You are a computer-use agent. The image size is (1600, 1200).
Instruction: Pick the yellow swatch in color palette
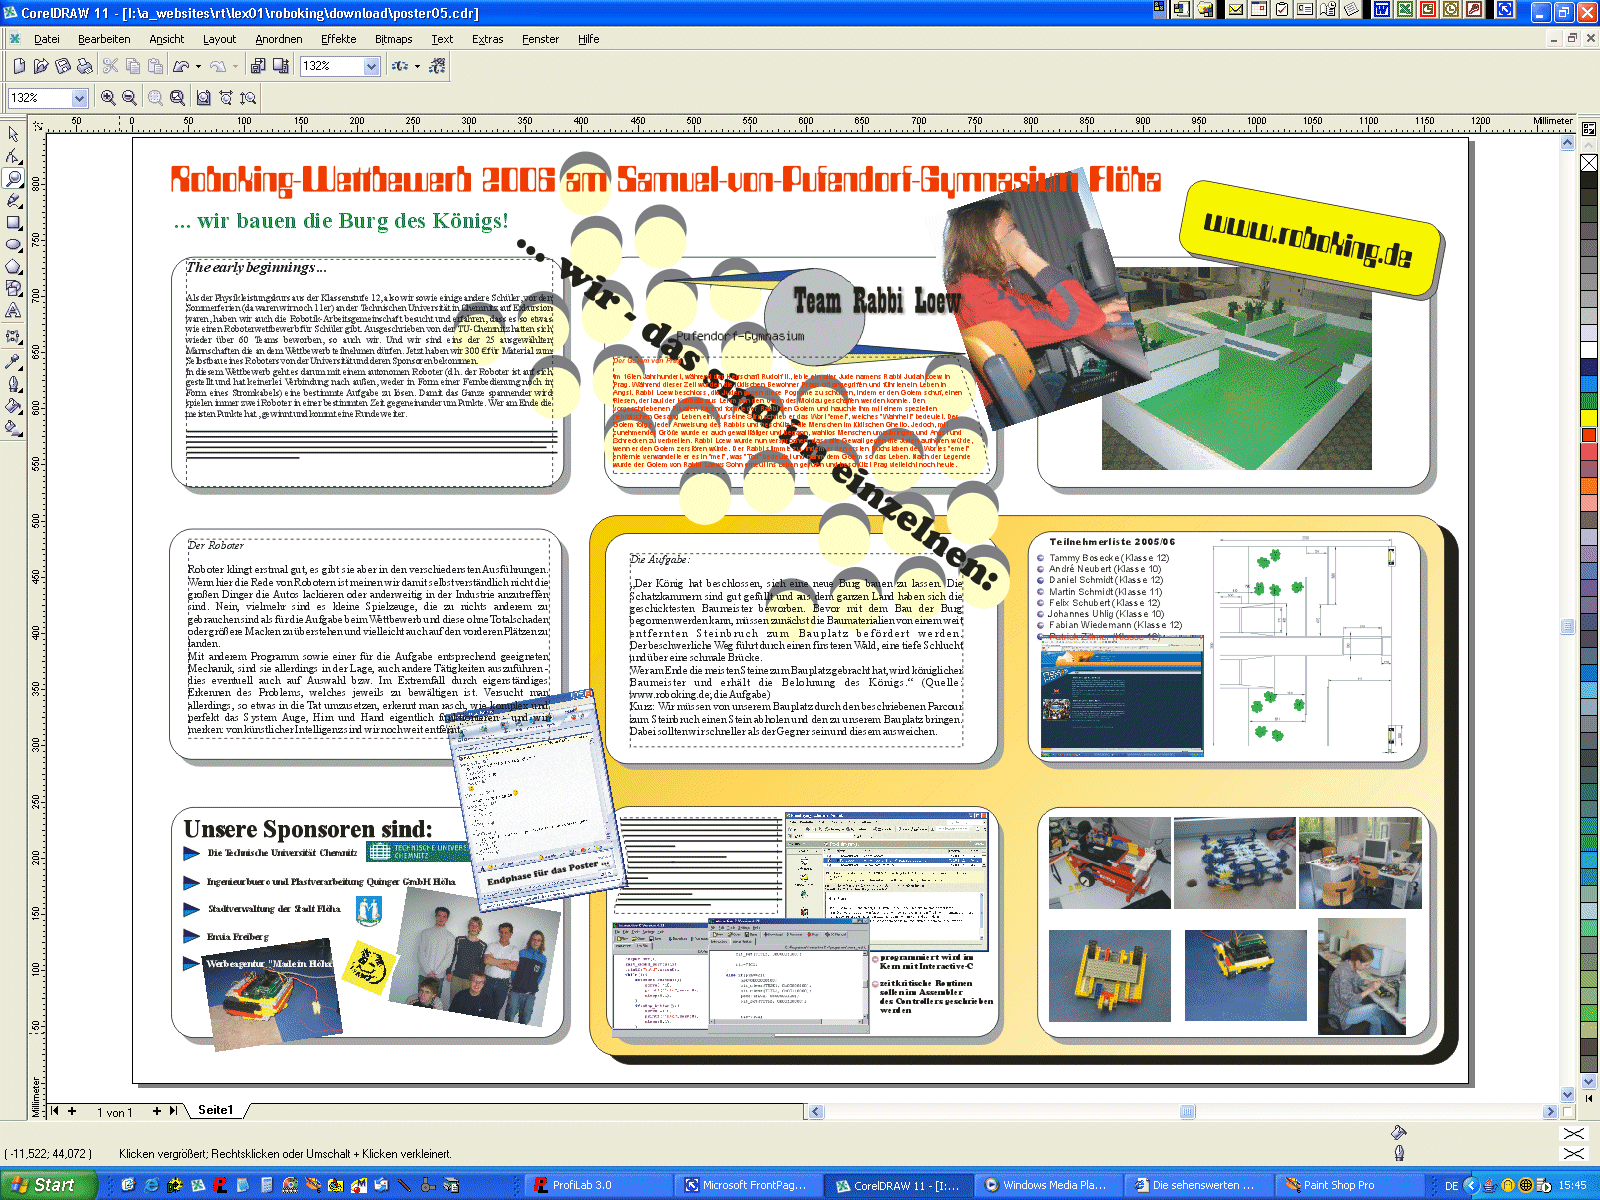coord(1589,417)
